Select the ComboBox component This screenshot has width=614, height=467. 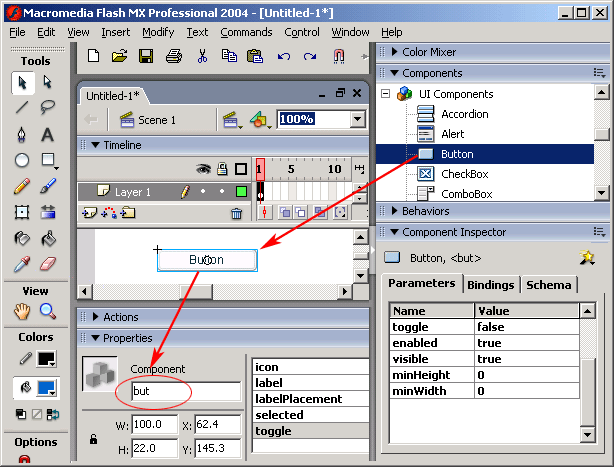tap(467, 194)
